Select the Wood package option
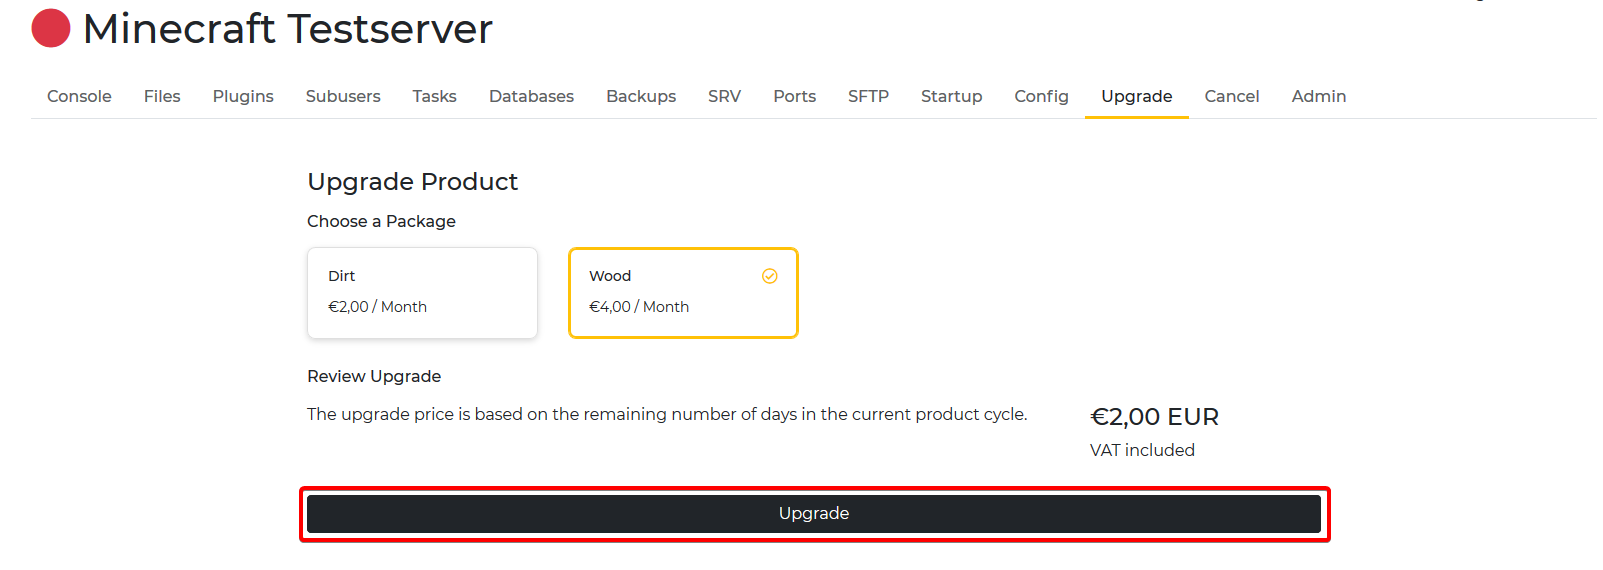The height and width of the screenshot is (570, 1603). coord(683,292)
